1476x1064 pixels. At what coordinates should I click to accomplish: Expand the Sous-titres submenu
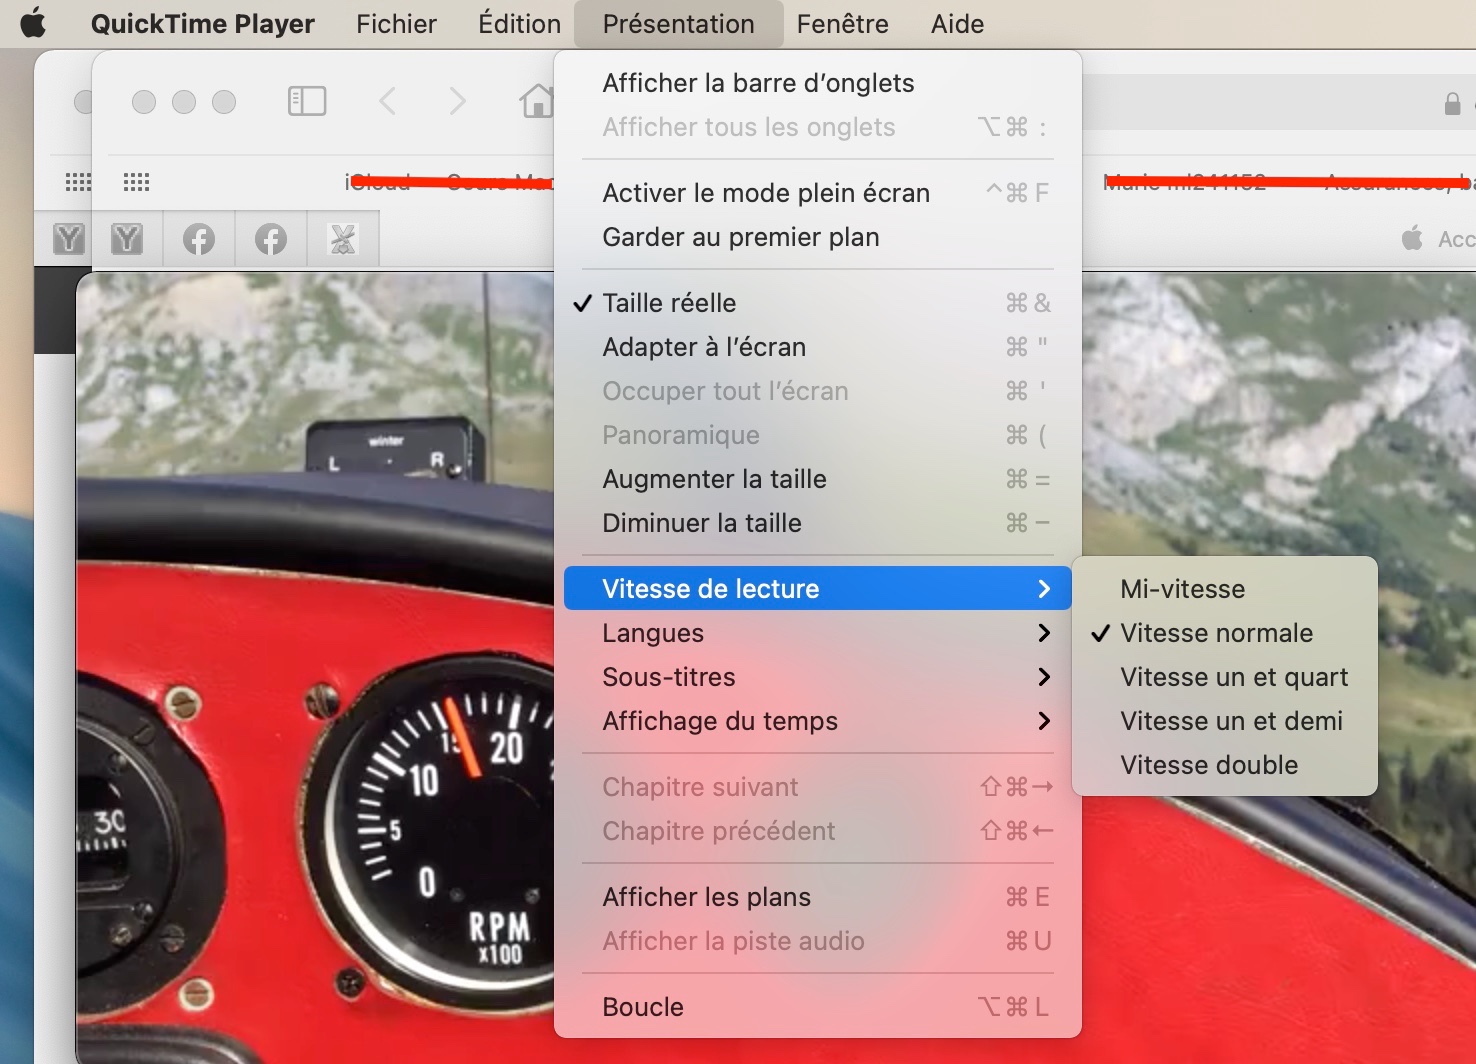(818, 677)
